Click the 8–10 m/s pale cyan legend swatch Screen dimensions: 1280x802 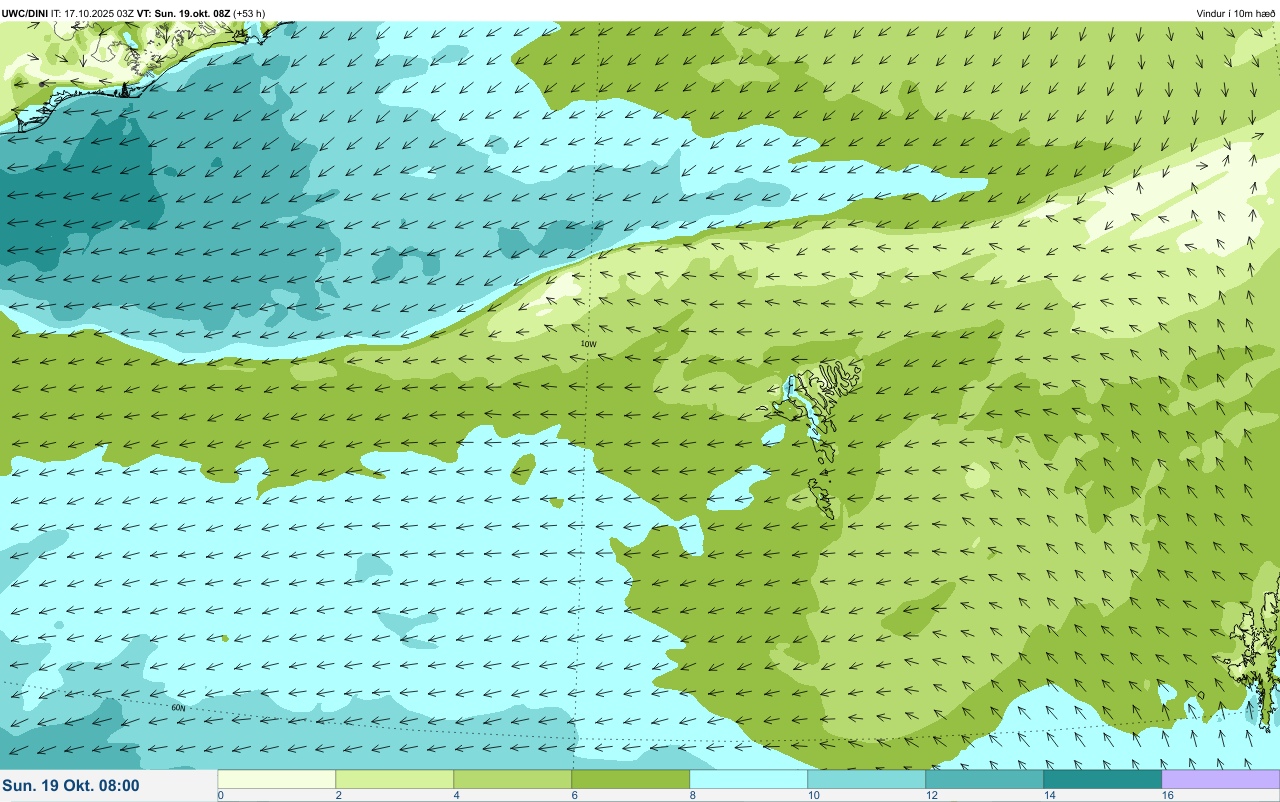[748, 779]
